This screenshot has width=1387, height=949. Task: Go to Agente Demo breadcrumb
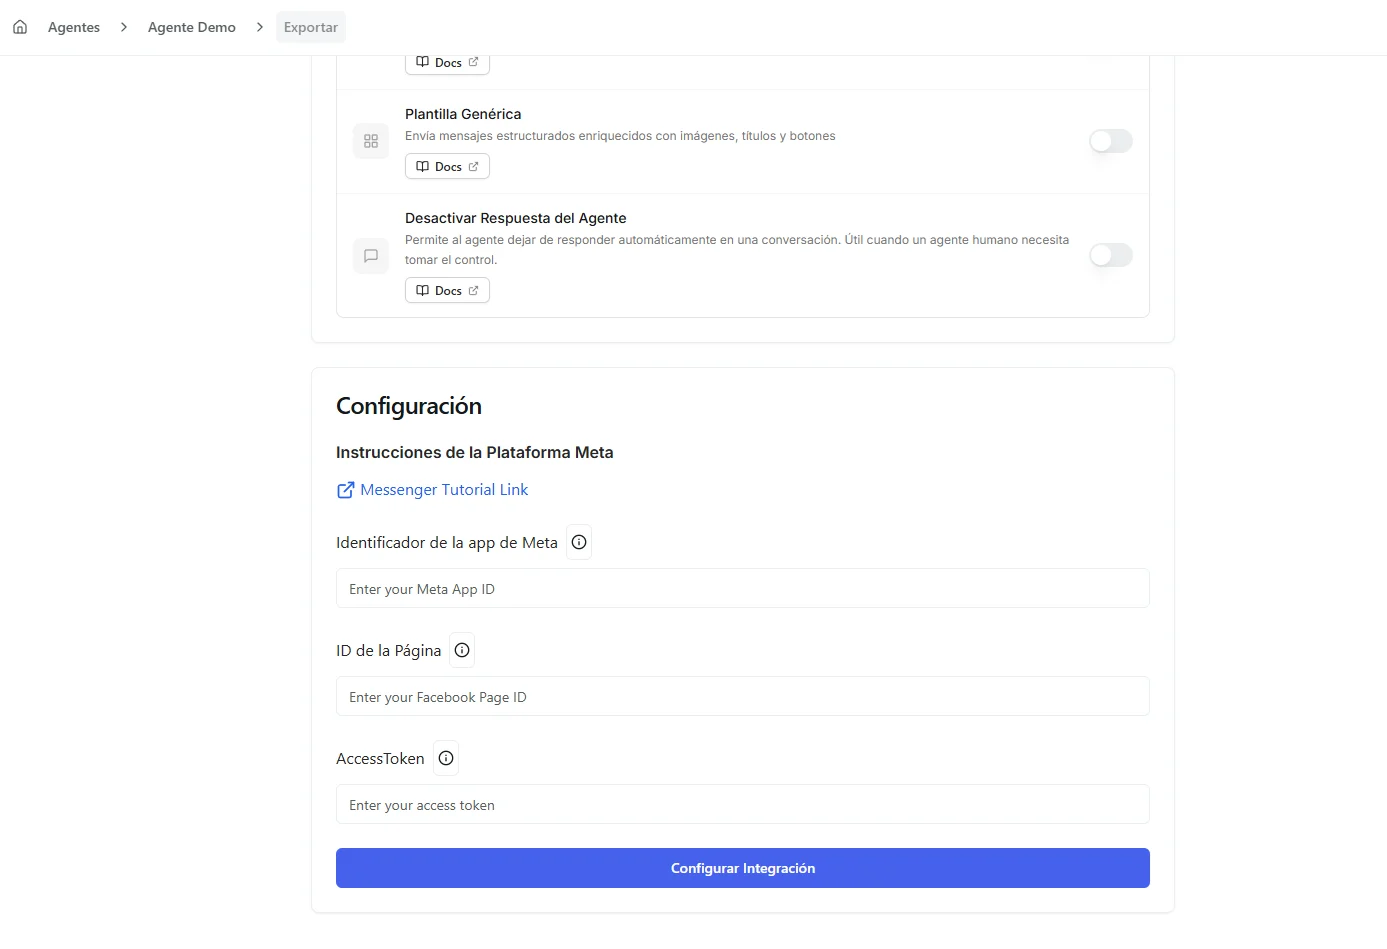click(x=192, y=27)
